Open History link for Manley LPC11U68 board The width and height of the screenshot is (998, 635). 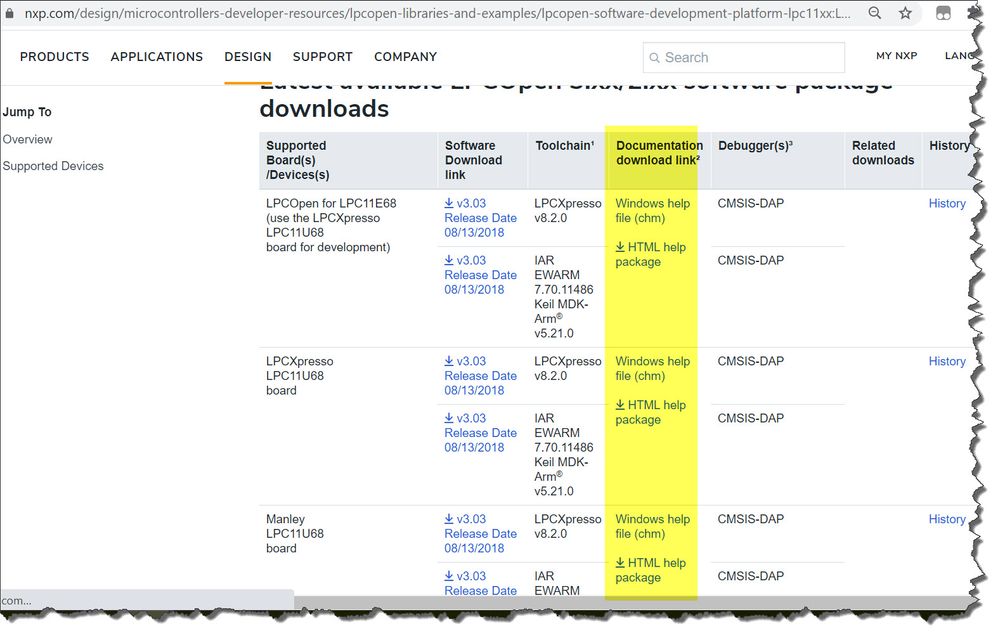click(x=947, y=519)
